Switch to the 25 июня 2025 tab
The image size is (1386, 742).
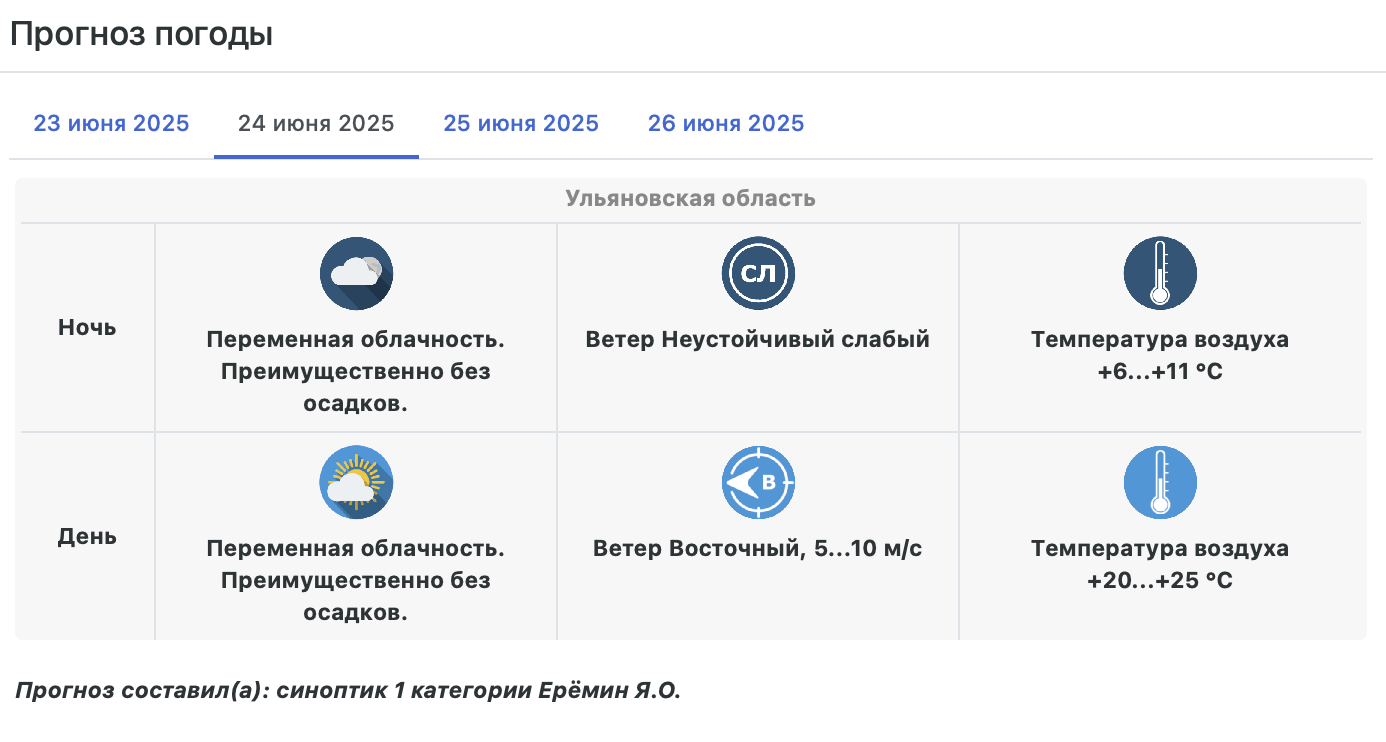pos(521,124)
